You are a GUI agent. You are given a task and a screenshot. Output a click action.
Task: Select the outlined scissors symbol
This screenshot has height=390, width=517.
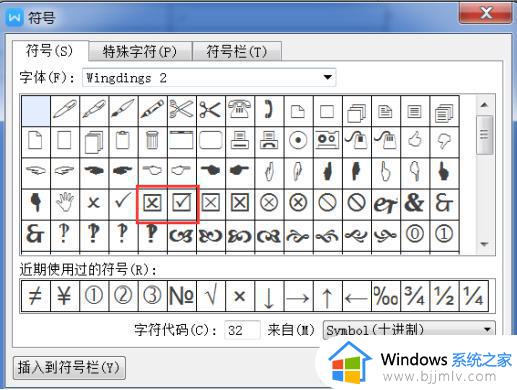click(182, 110)
